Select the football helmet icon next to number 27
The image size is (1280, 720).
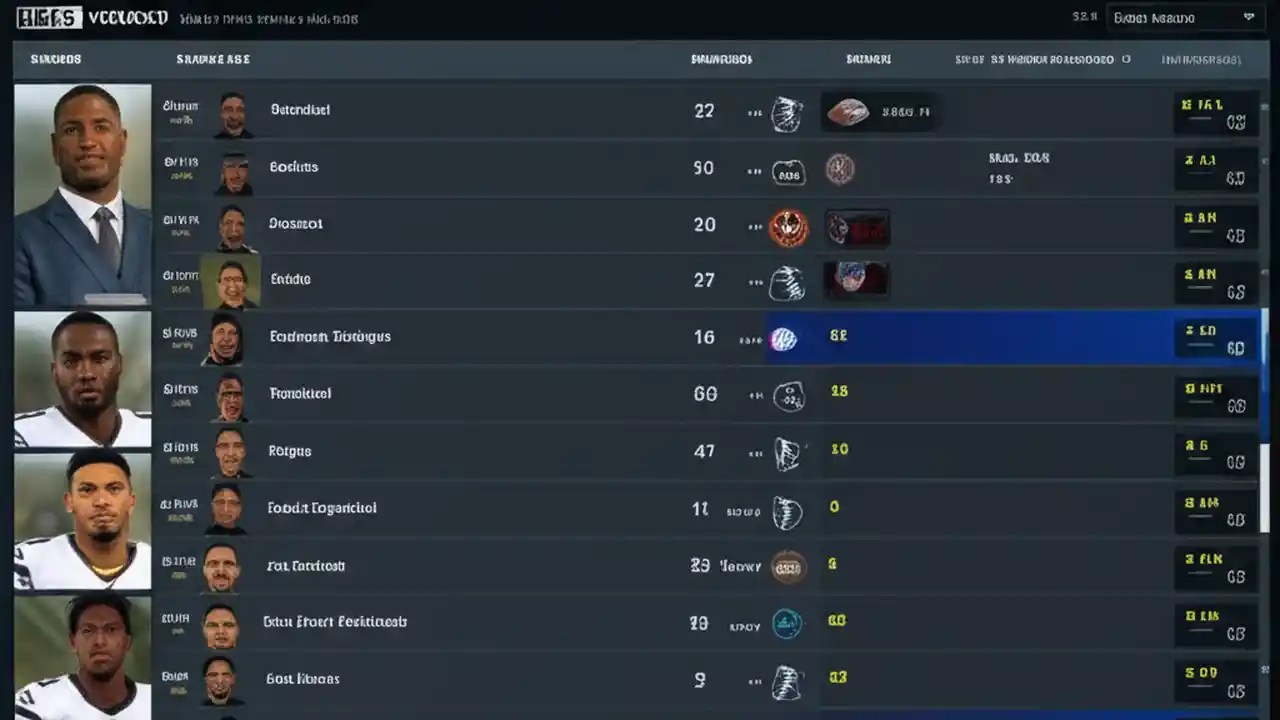pyautogui.click(x=788, y=282)
